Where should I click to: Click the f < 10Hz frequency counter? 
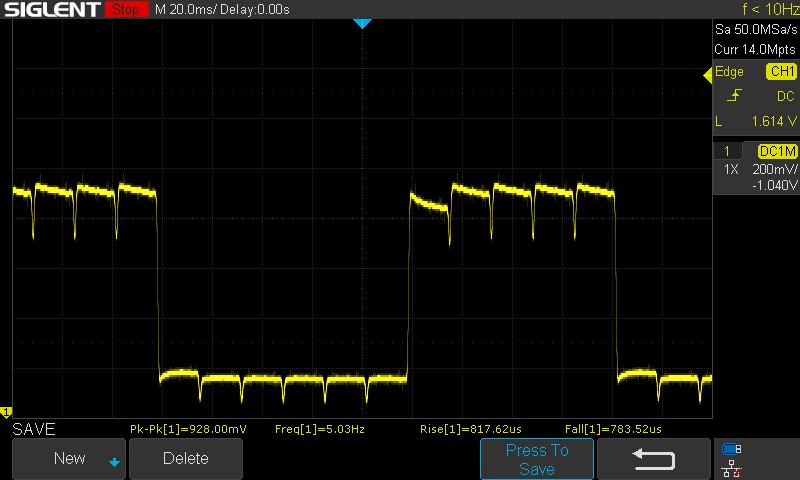point(771,9)
